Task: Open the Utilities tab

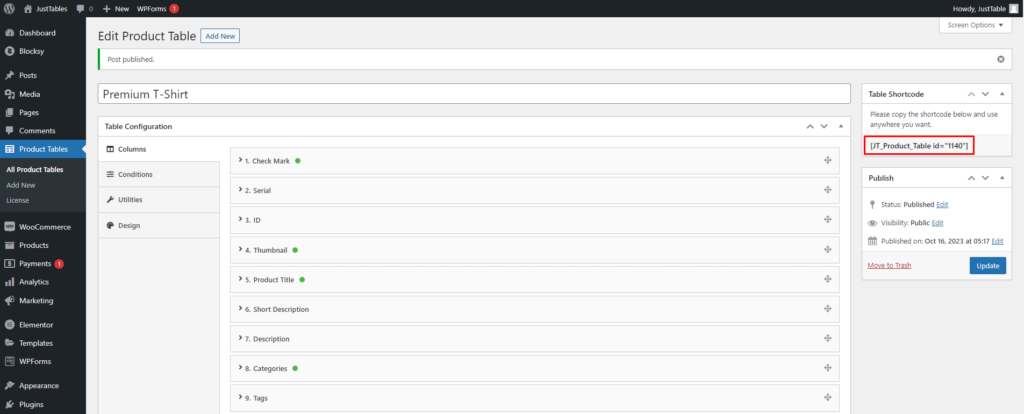Action: click(130, 199)
